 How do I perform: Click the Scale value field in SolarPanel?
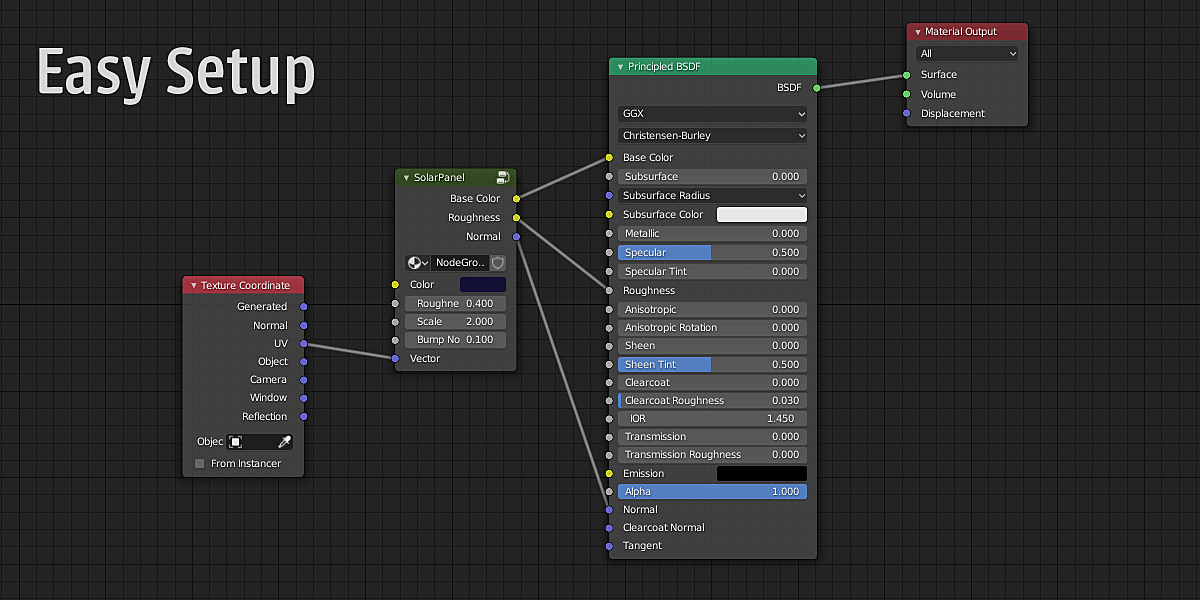click(x=455, y=322)
